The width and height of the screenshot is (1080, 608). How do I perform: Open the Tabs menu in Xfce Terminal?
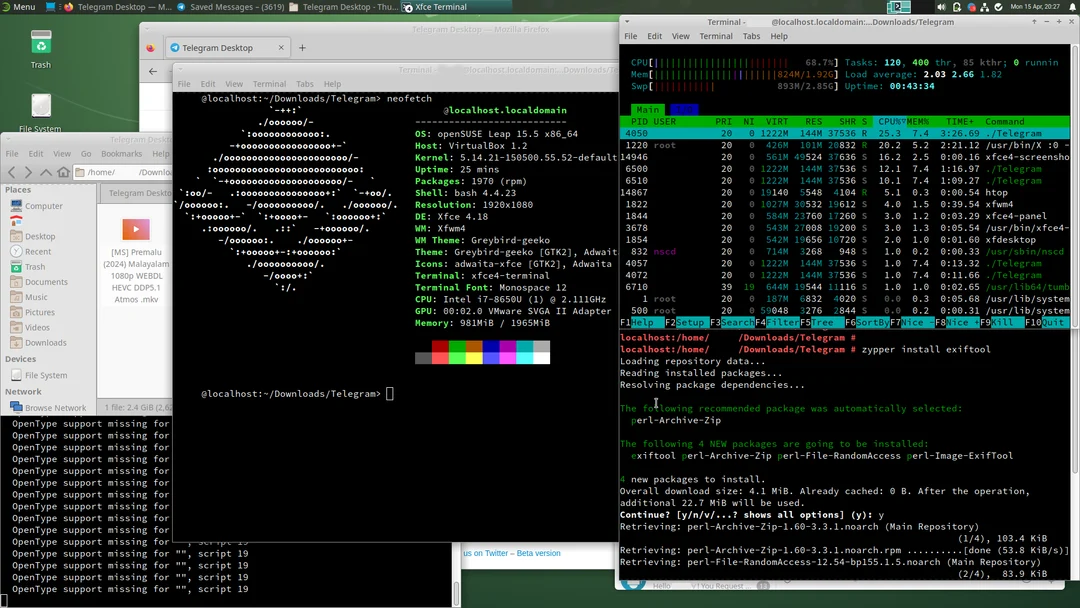pos(751,36)
